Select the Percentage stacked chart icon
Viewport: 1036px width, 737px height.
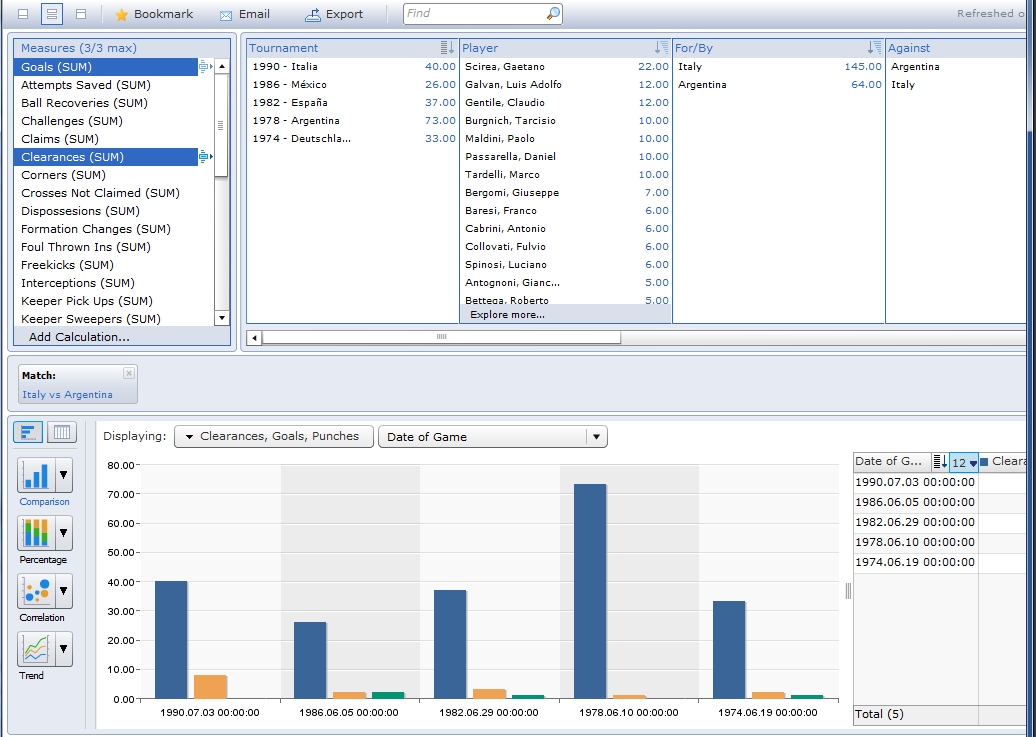coord(36,533)
